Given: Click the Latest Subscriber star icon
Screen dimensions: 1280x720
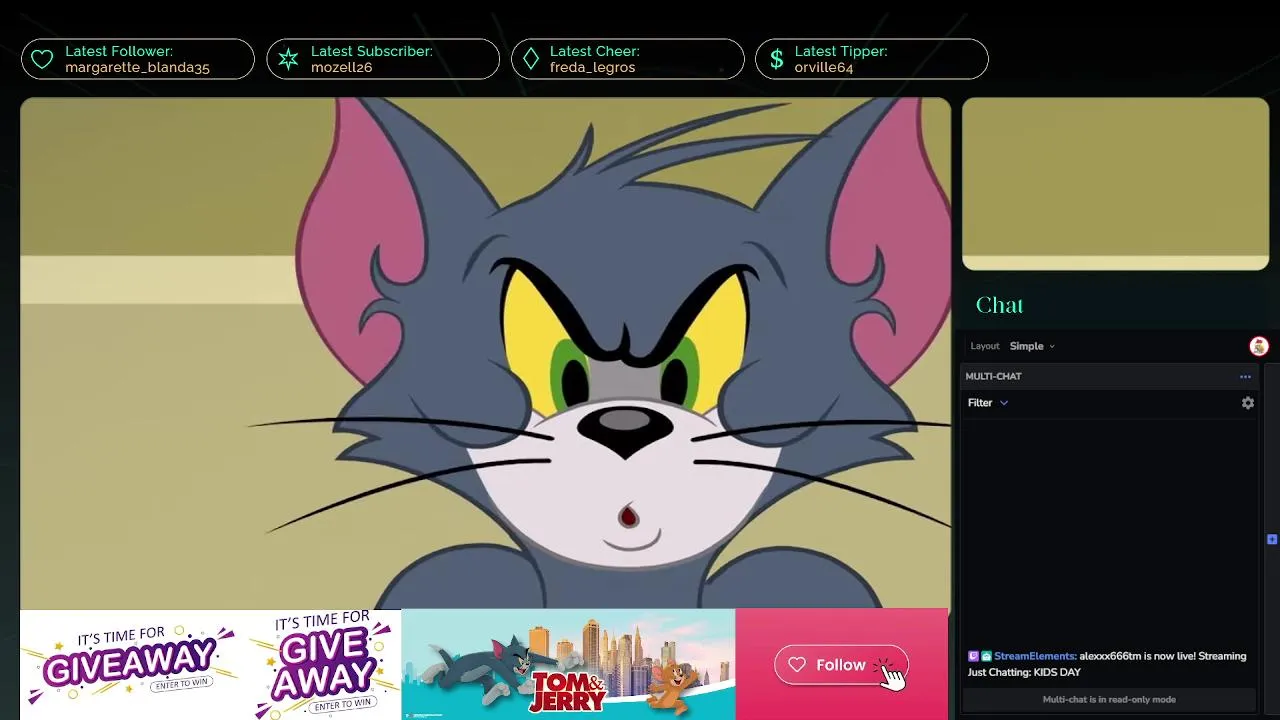Looking at the screenshot, I should coord(288,60).
